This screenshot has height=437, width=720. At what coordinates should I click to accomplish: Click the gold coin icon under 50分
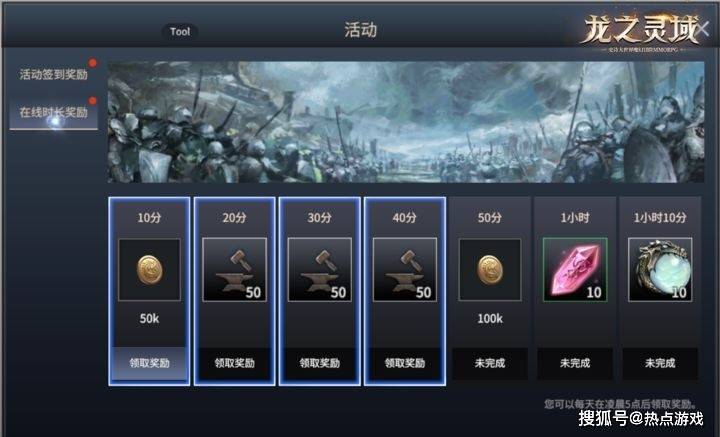click(490, 269)
